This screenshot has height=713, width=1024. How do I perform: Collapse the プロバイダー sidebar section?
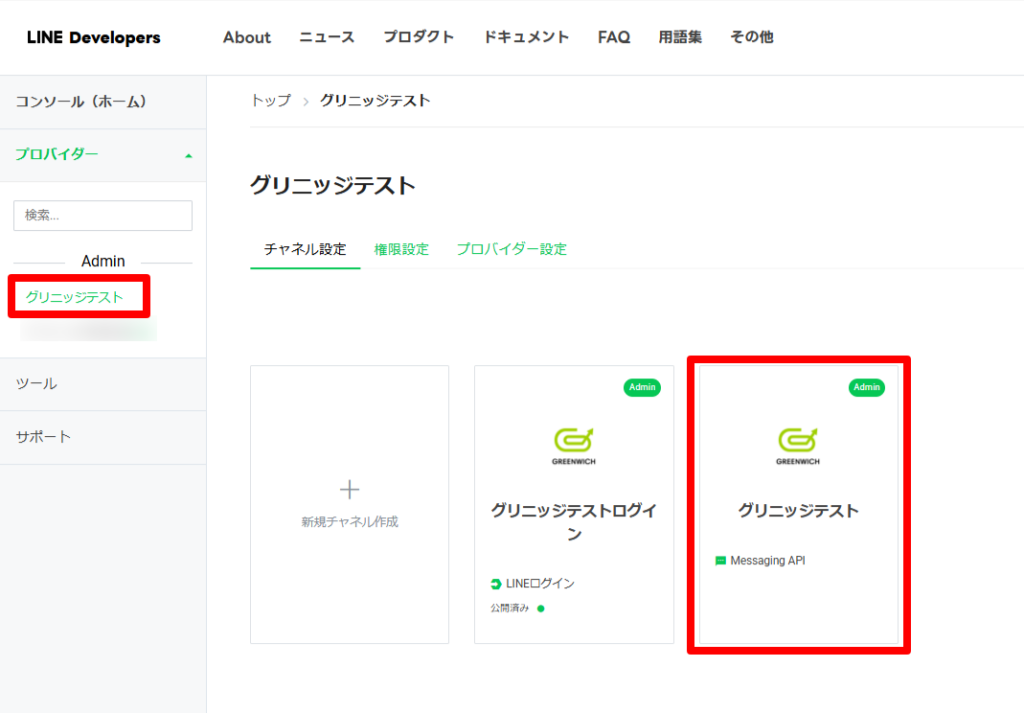pyautogui.click(x=103, y=155)
